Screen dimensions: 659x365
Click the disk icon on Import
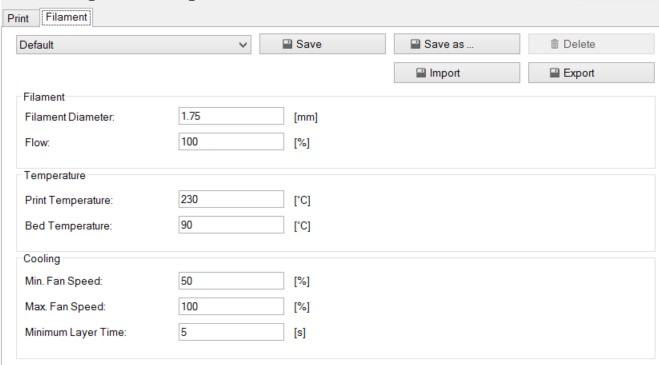click(x=421, y=73)
